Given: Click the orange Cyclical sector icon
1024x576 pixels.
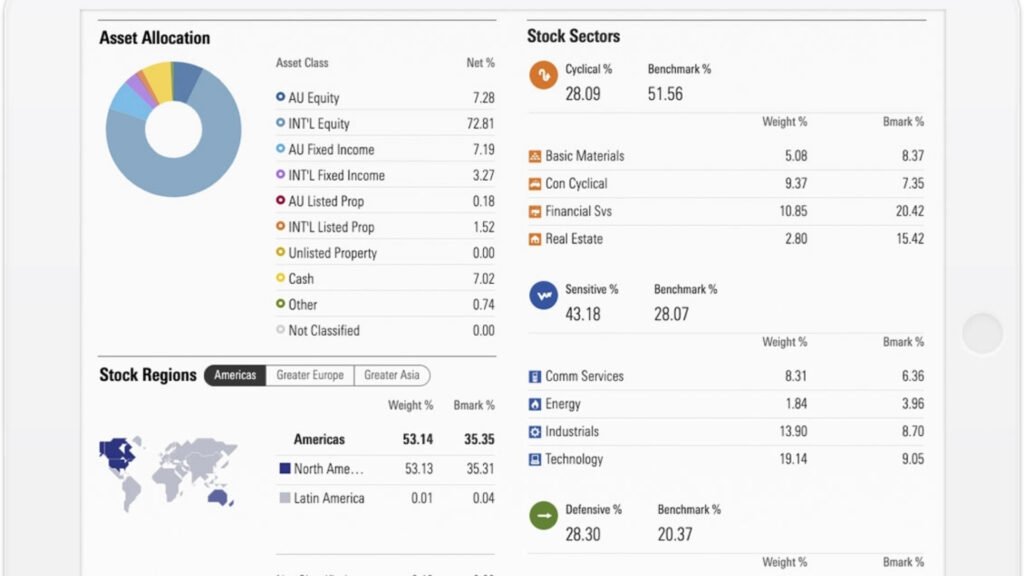Looking at the screenshot, I should [543, 75].
